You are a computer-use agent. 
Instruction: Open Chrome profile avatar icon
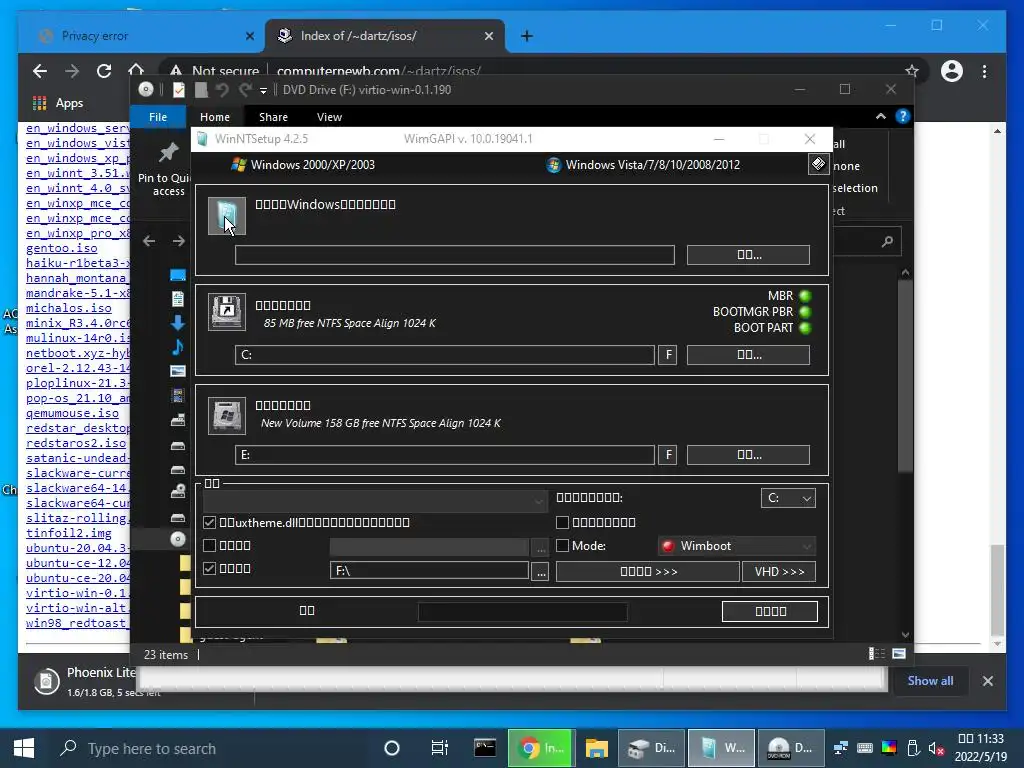click(x=952, y=71)
